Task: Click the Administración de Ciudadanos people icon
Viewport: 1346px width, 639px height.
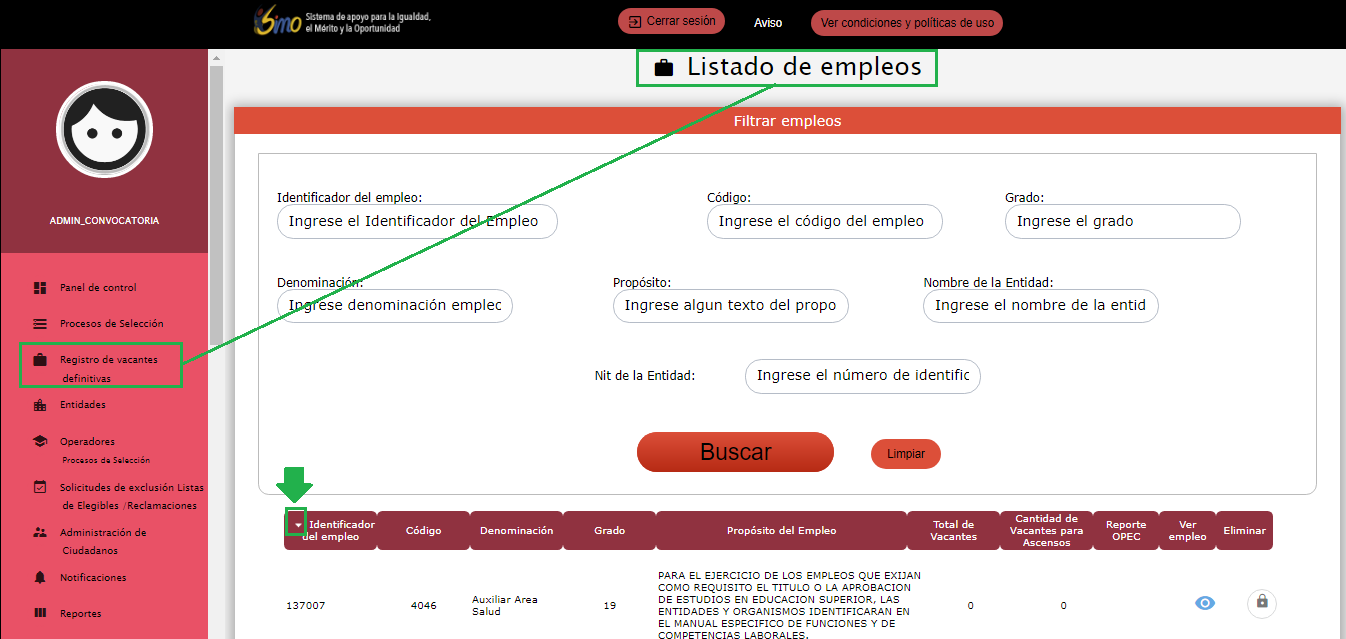Action: click(40, 533)
